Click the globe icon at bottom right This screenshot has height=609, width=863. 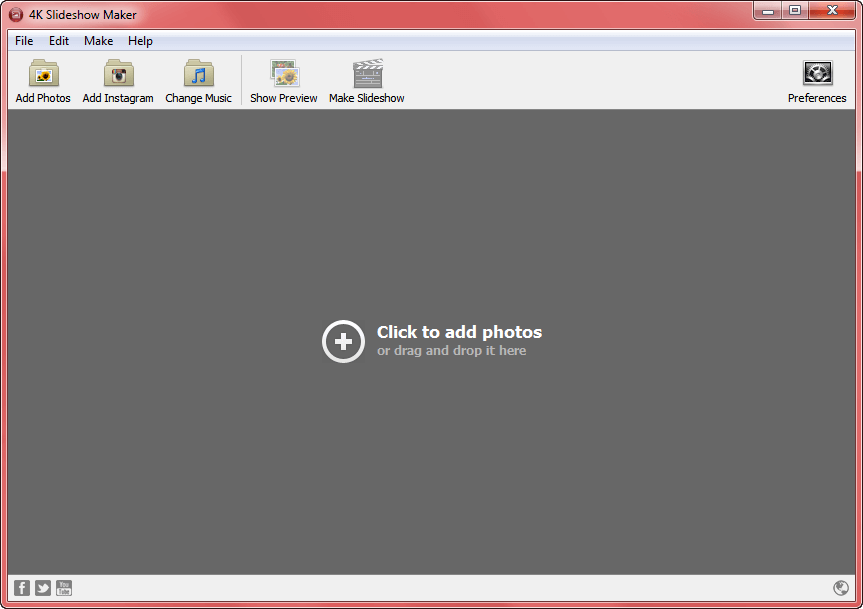(x=840, y=588)
